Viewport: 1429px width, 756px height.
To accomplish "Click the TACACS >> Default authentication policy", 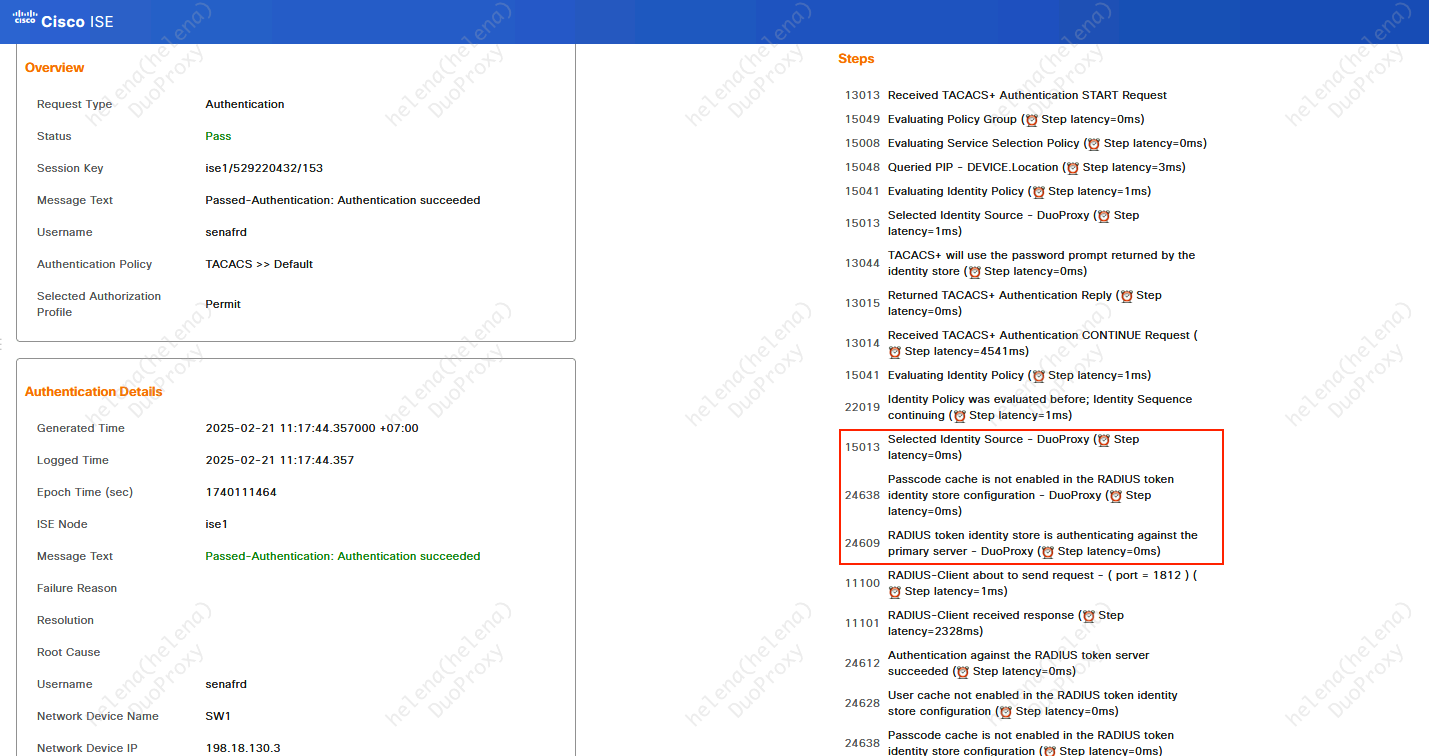I will coord(259,264).
